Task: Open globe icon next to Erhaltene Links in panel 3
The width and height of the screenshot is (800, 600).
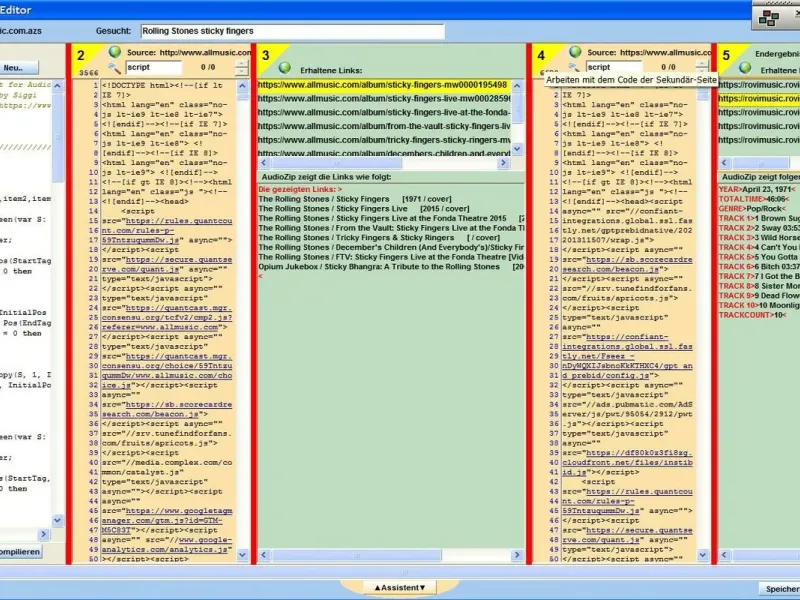Action: 285,67
